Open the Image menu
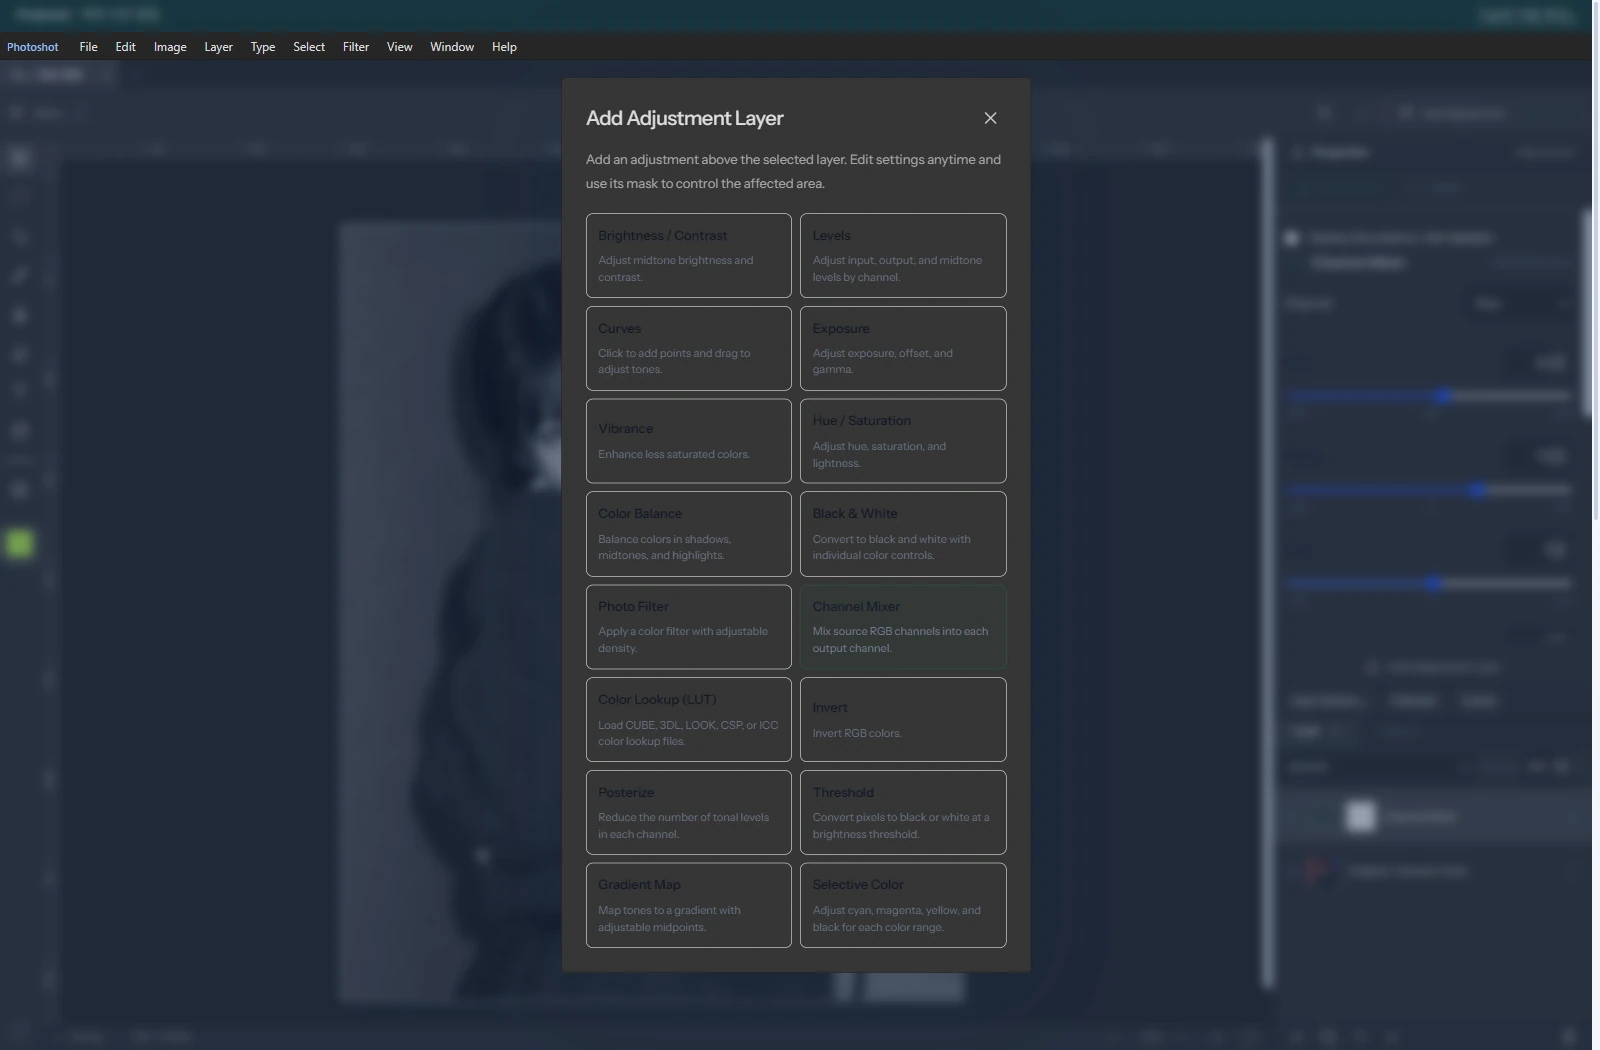The height and width of the screenshot is (1050, 1600). (170, 47)
